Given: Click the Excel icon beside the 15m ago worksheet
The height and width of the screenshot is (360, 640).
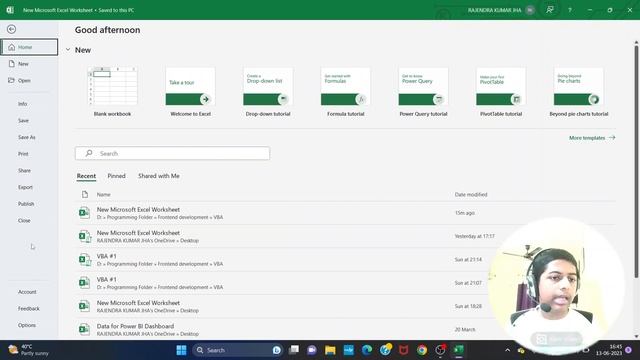Looking at the screenshot, I should [x=84, y=213].
